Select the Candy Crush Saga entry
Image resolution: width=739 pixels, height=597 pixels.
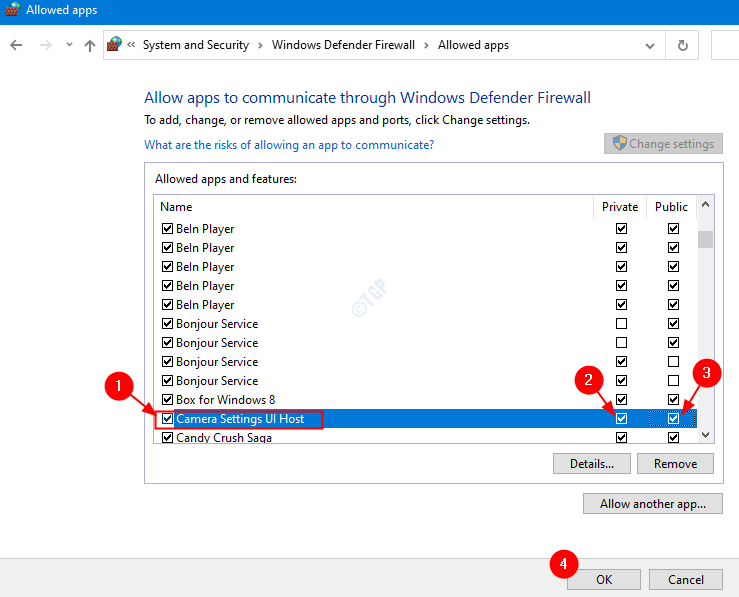224,437
